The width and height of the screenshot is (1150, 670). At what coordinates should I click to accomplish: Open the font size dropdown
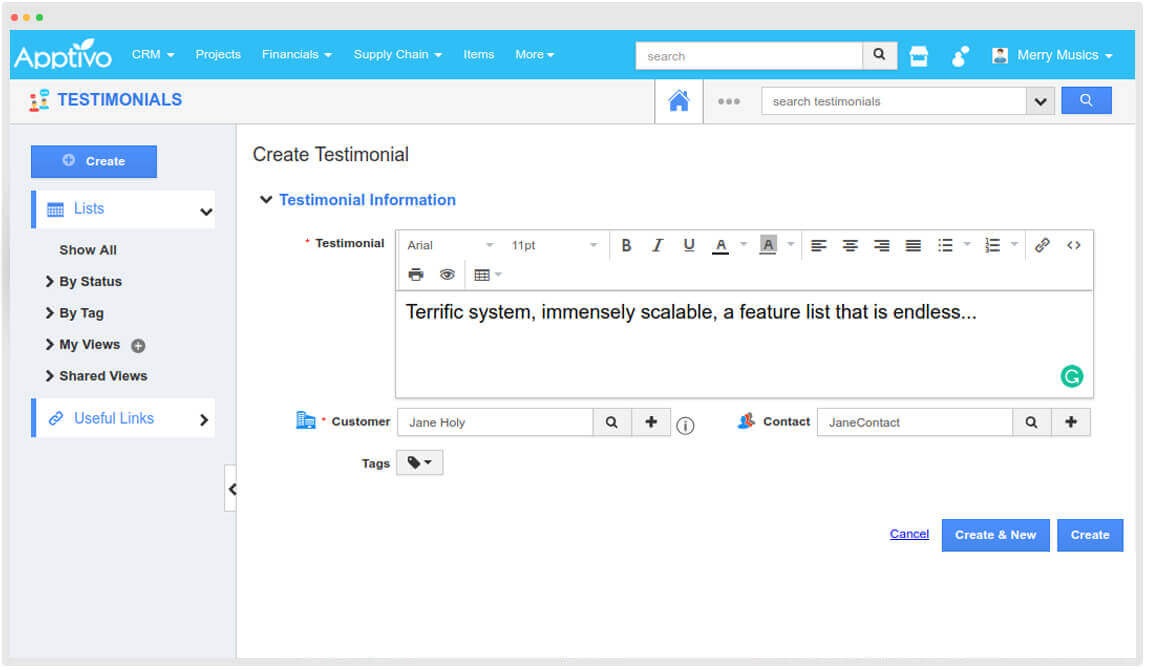pyautogui.click(x=555, y=244)
